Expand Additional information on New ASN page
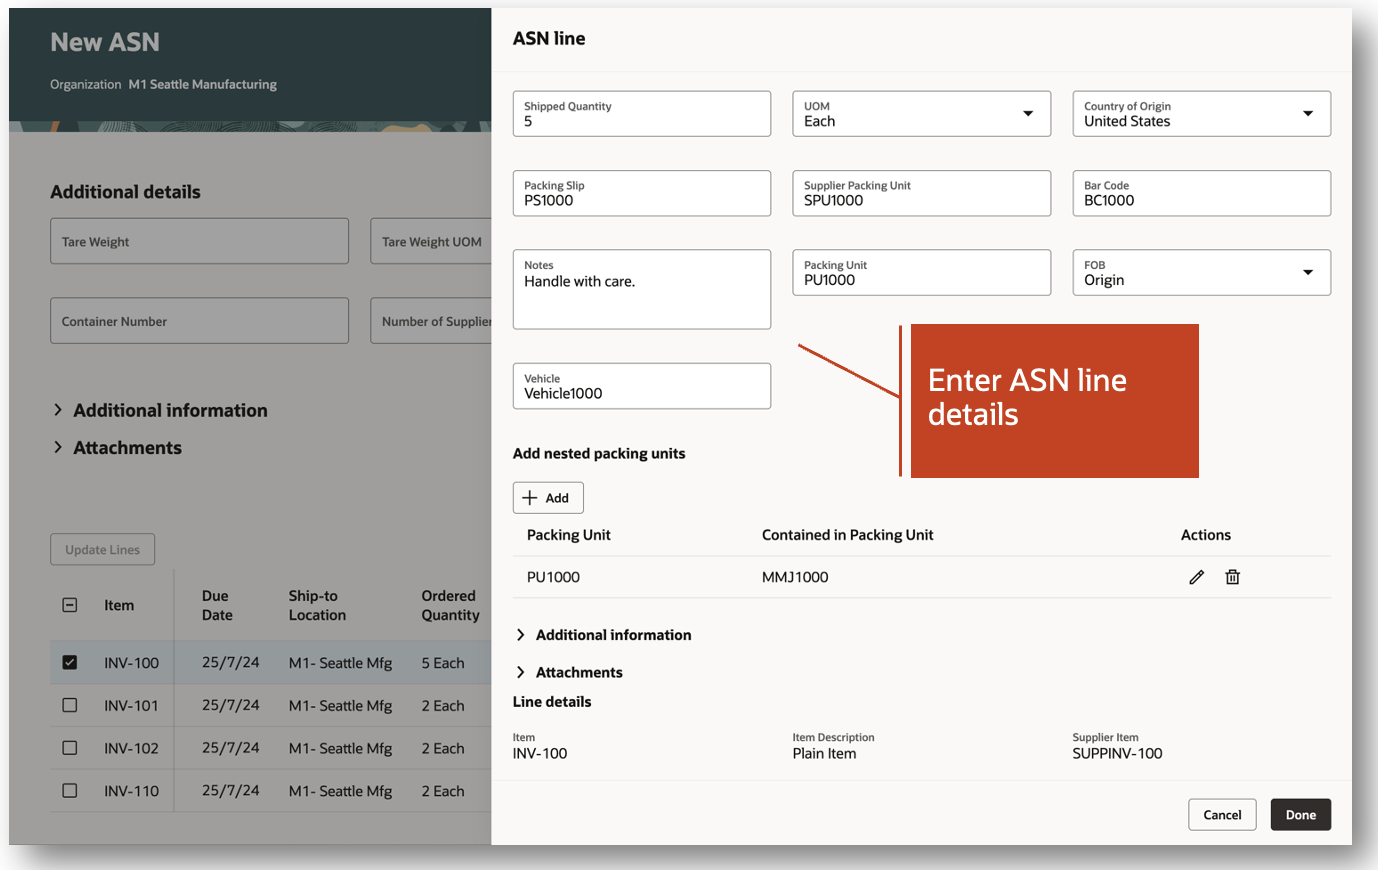Screen dimensions: 1378x870 [x=160, y=410]
